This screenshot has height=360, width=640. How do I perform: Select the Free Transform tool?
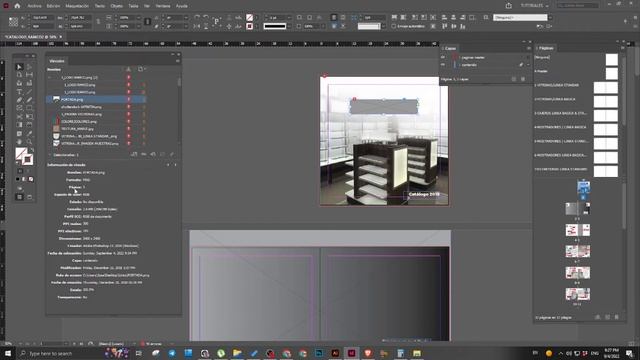pos(29,117)
